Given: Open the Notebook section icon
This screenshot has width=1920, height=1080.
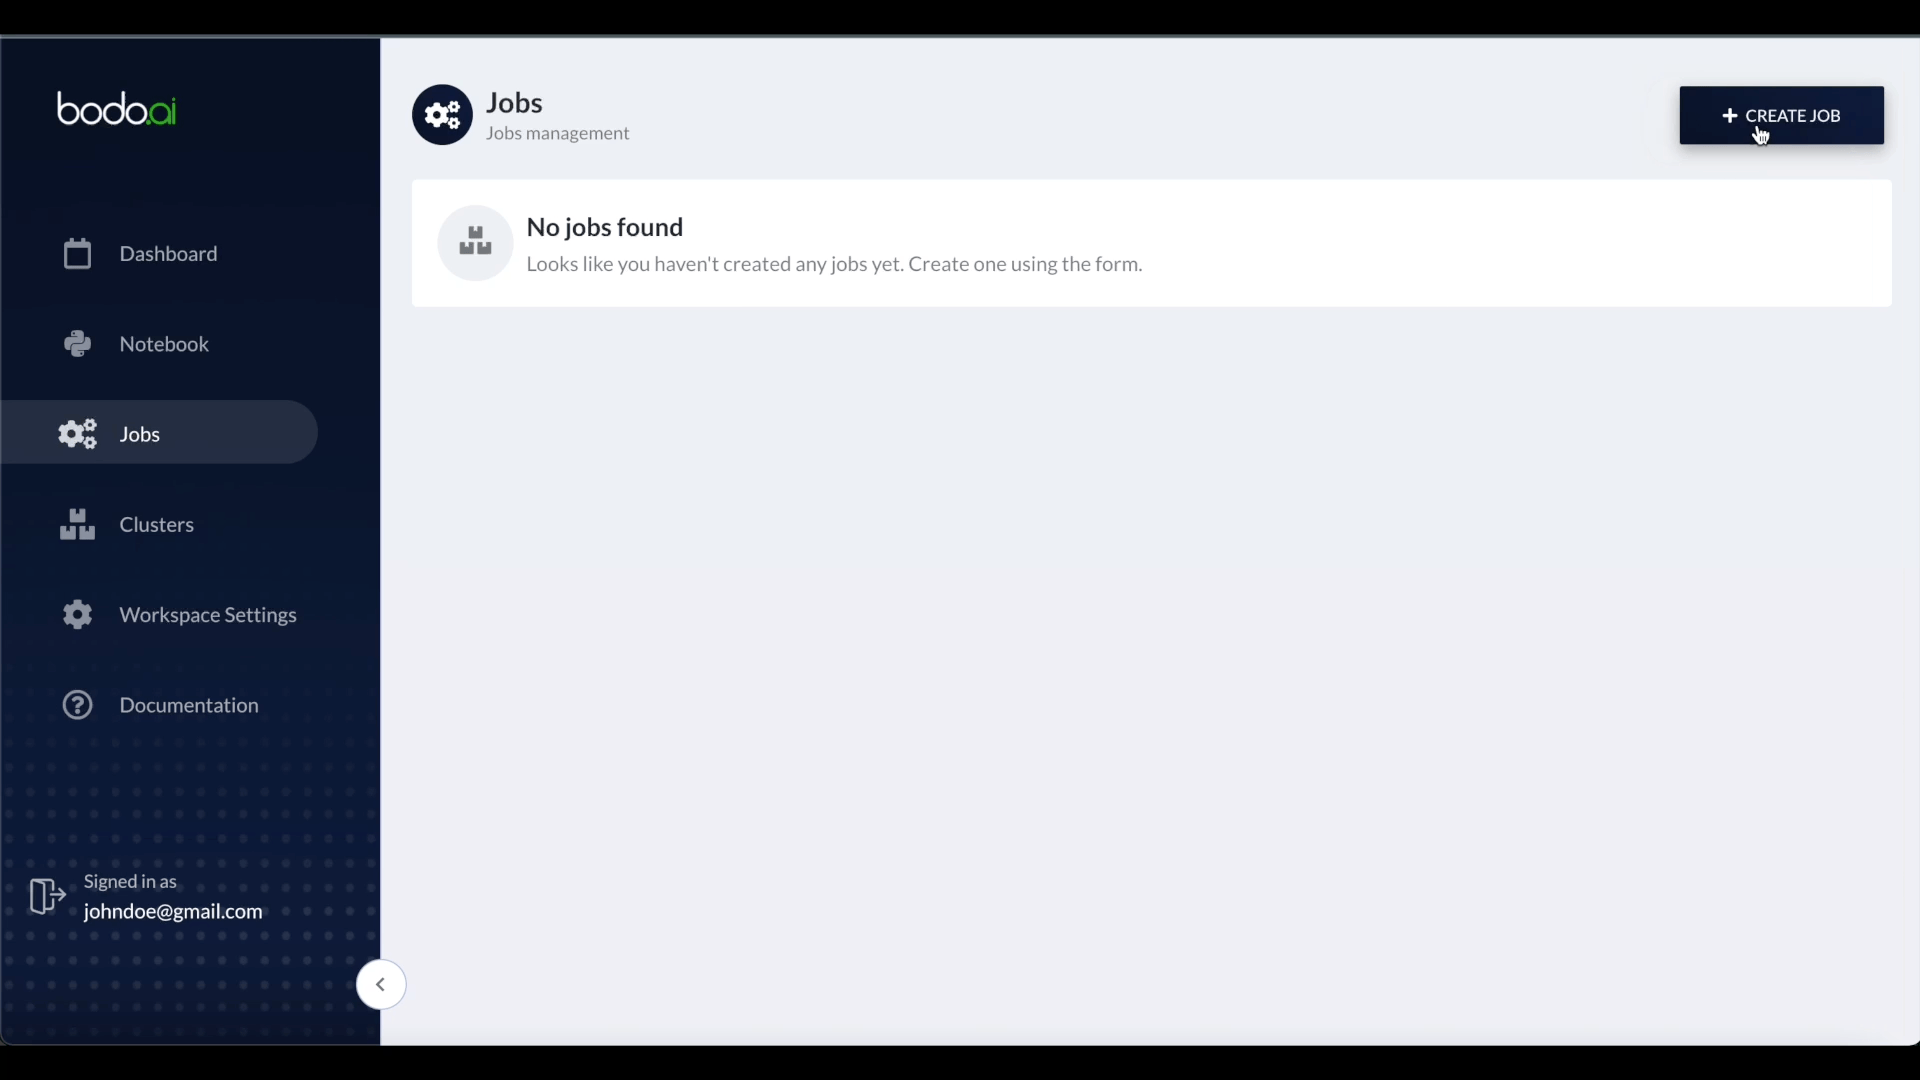Looking at the screenshot, I should [76, 343].
